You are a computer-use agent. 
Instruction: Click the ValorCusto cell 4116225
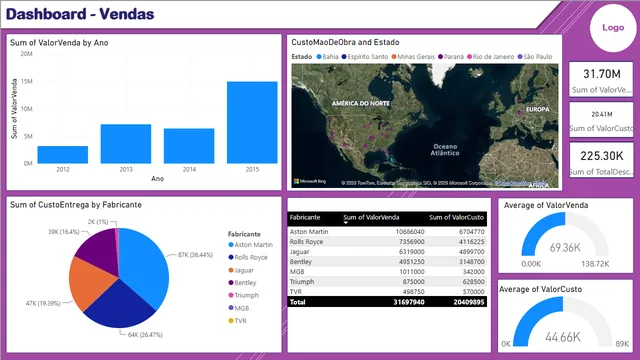pyautogui.click(x=471, y=242)
